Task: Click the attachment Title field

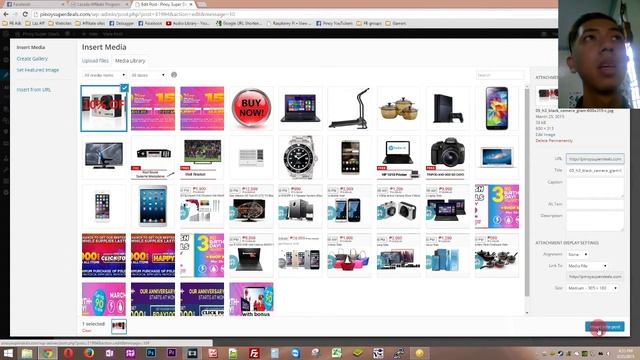Action: (595, 171)
